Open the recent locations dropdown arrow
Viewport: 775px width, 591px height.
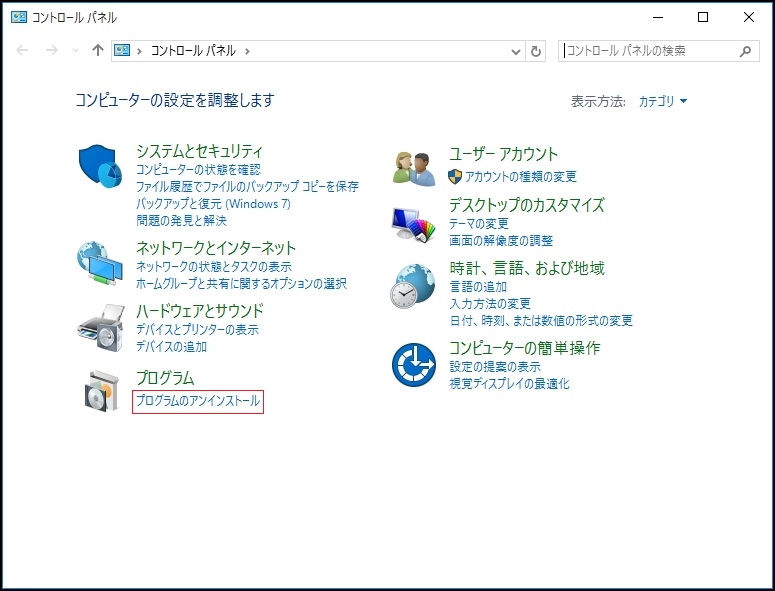point(76,50)
